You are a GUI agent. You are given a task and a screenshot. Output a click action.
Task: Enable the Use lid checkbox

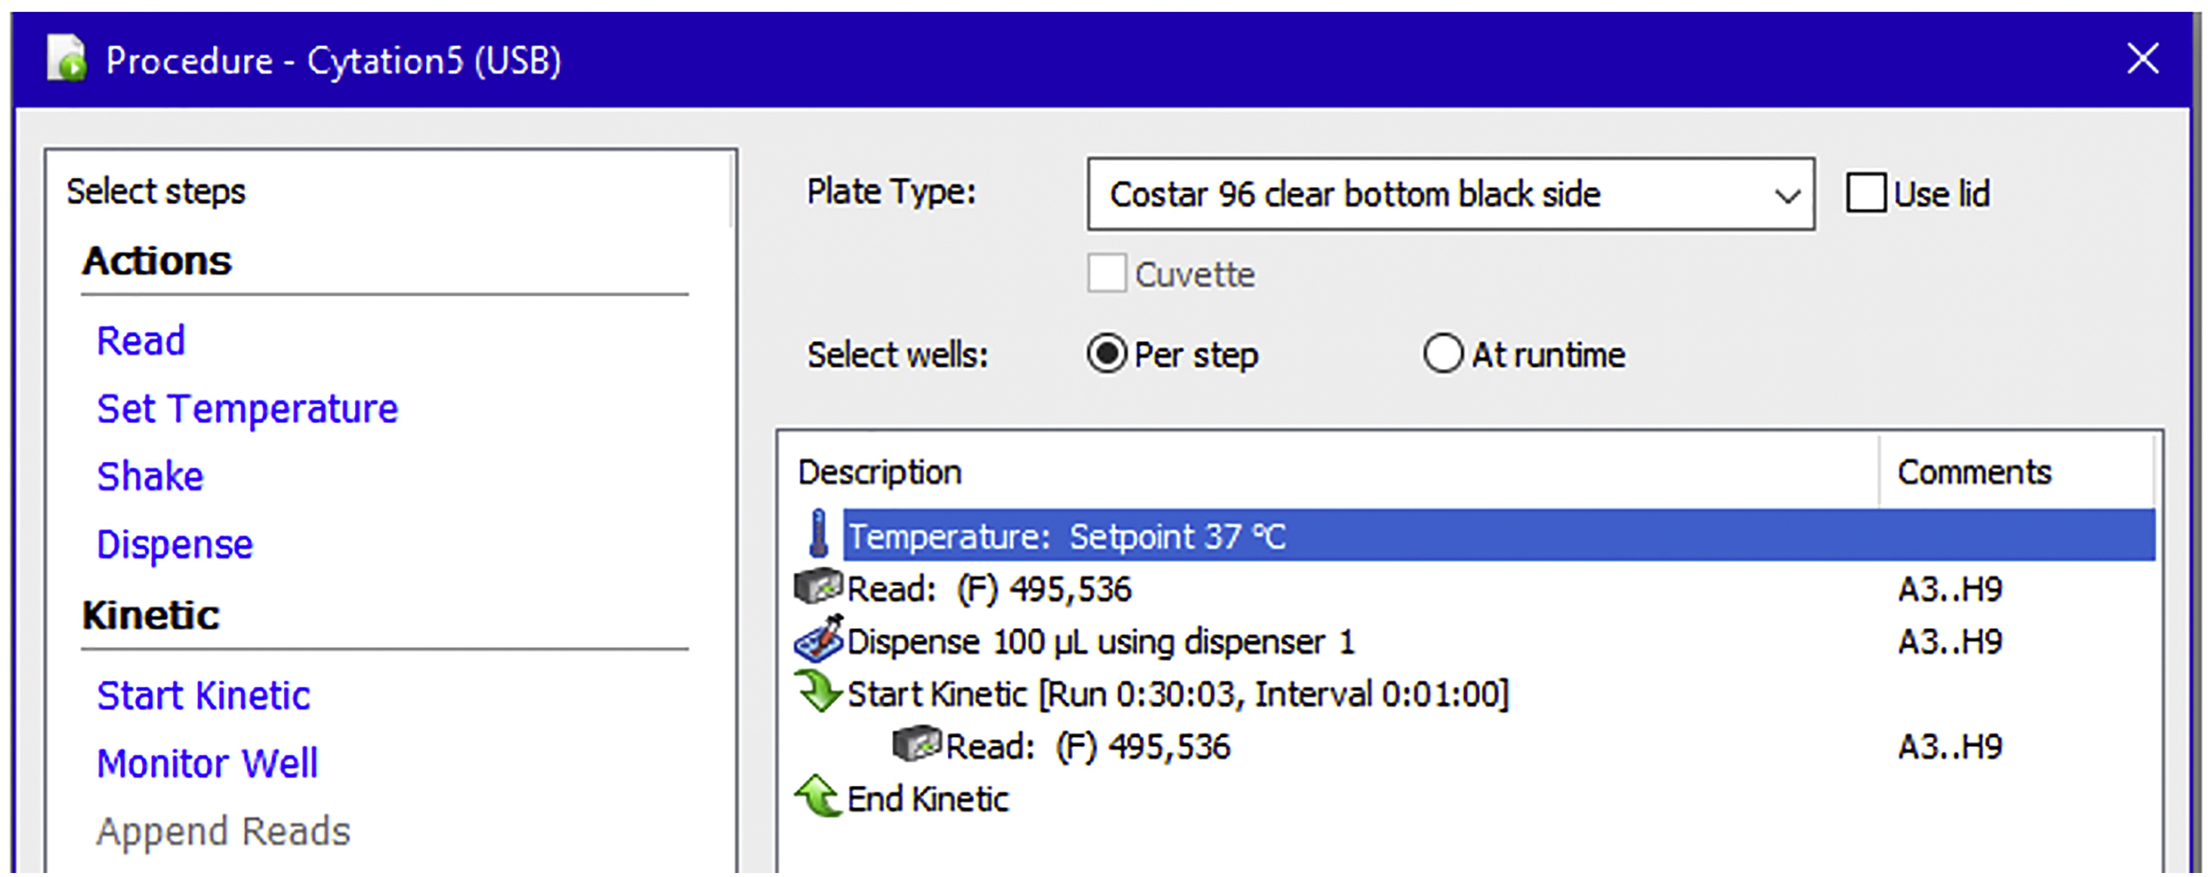(x=1866, y=193)
